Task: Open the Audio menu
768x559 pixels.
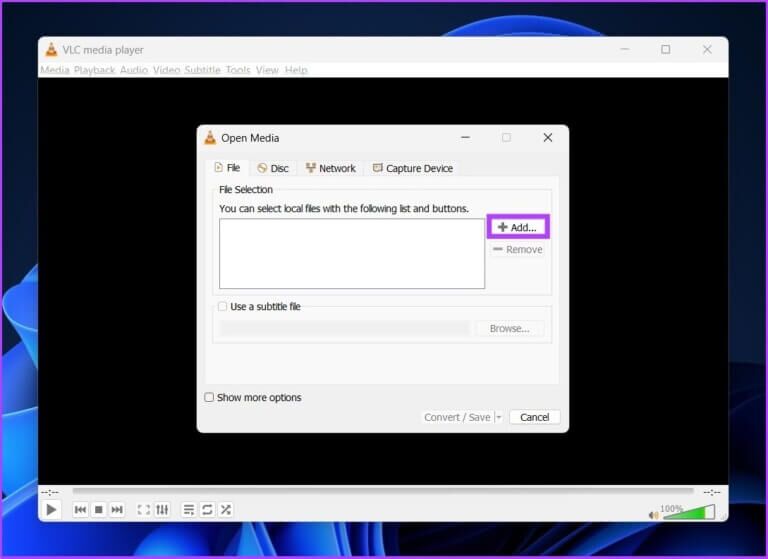Action: coord(134,70)
